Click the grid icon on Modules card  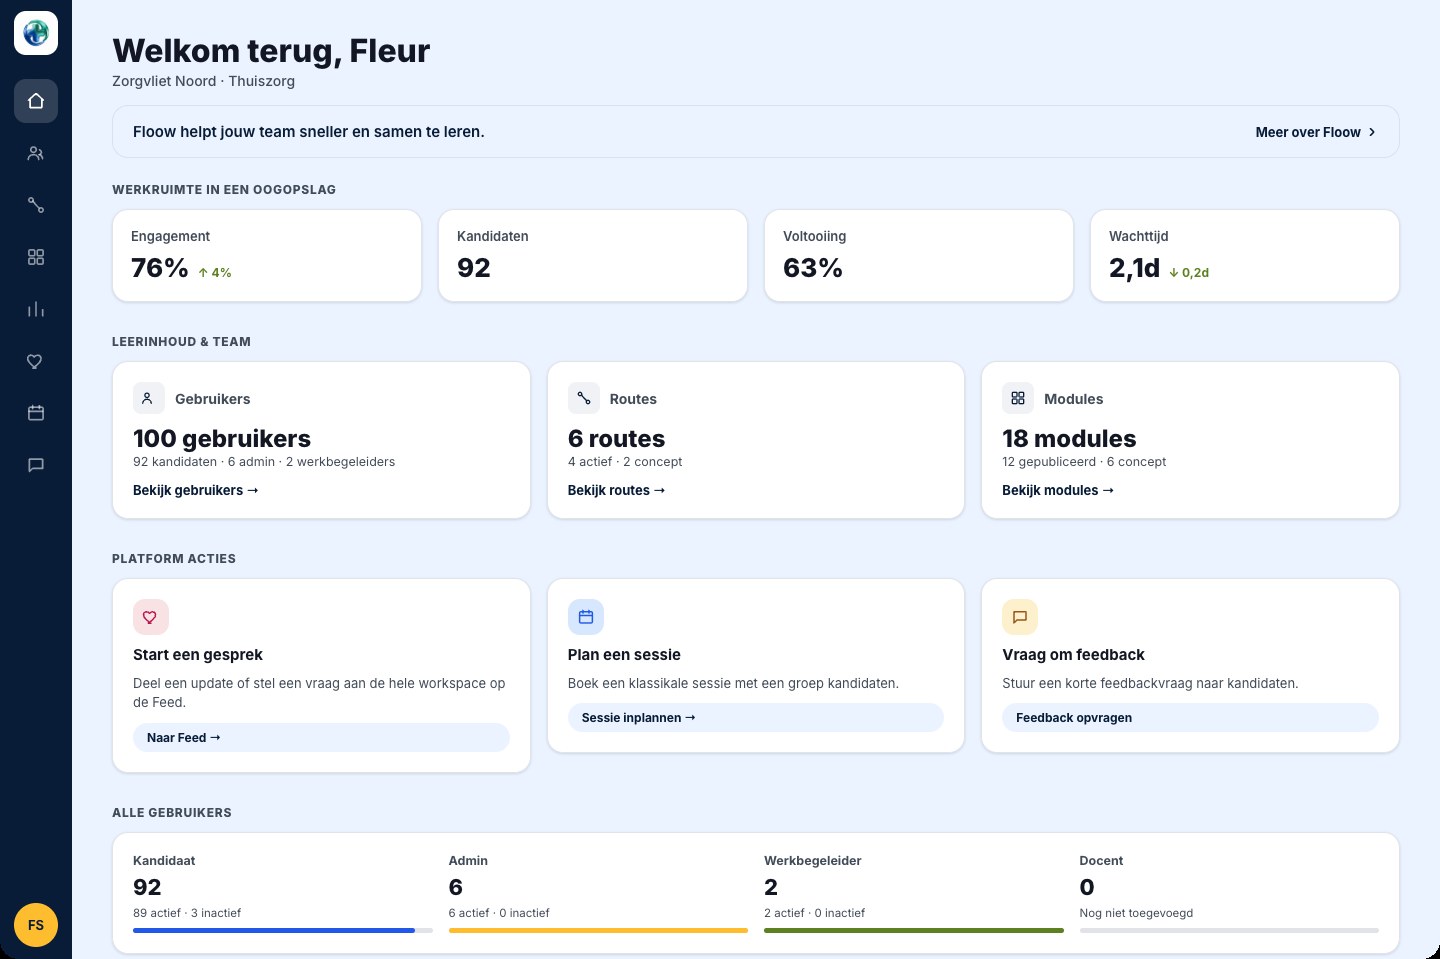click(1018, 398)
